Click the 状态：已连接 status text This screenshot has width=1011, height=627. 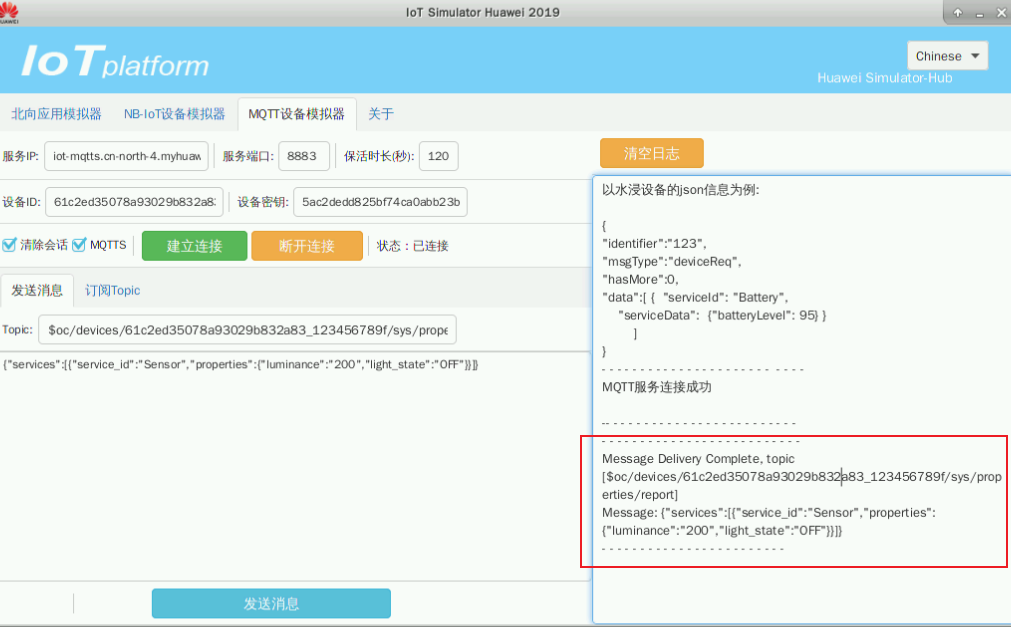pyautogui.click(x=413, y=246)
